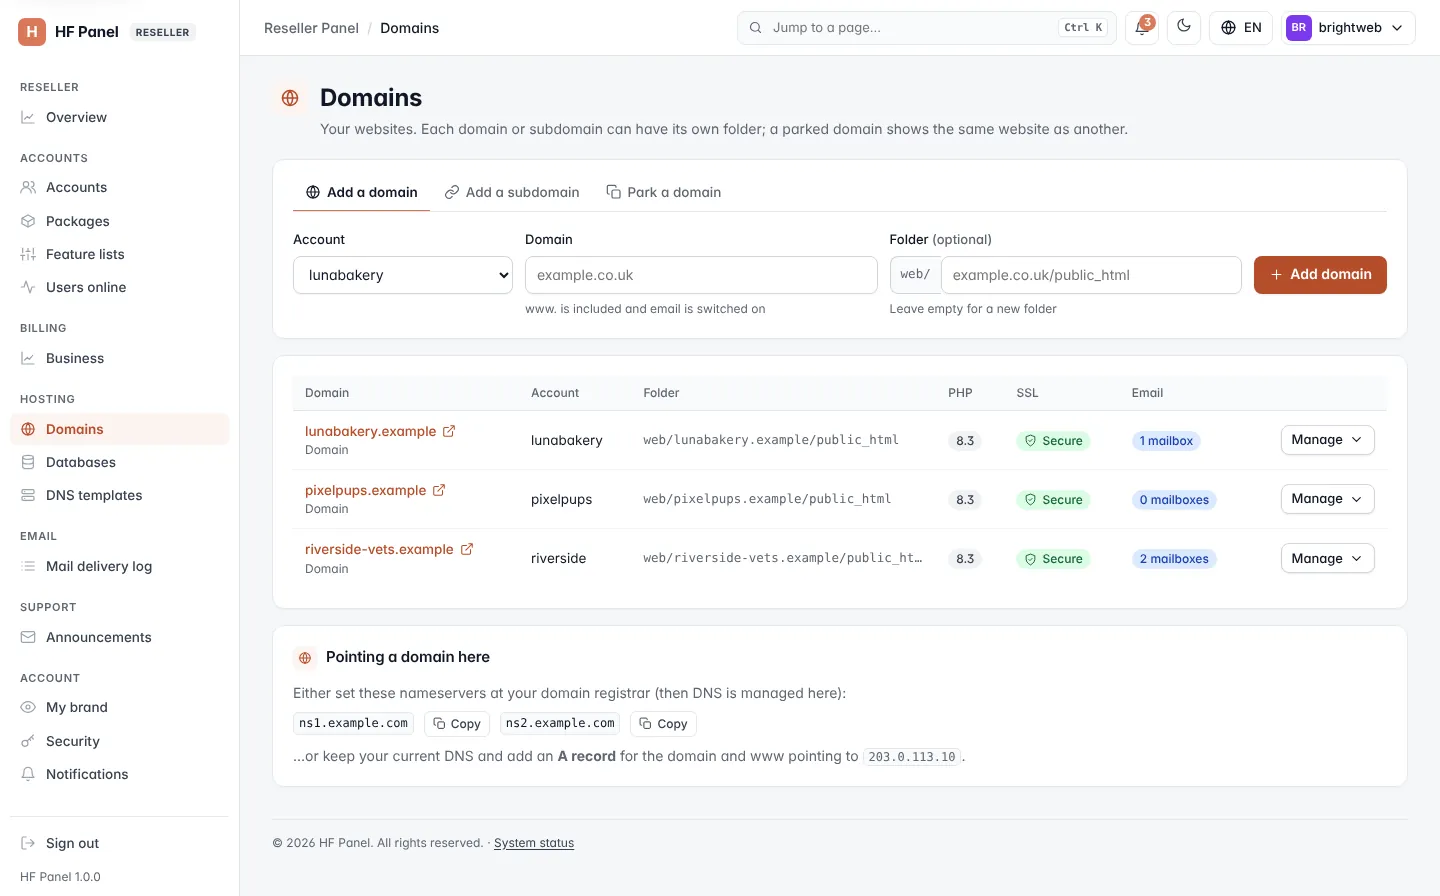Open Manage dropdown for lunabakery.example

[x=1327, y=440]
